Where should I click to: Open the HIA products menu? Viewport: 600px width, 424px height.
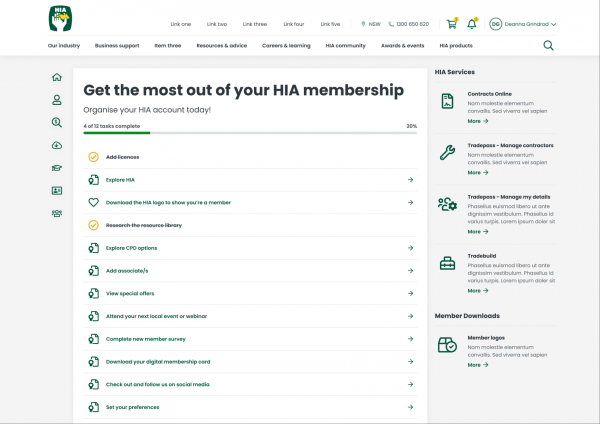(x=456, y=46)
